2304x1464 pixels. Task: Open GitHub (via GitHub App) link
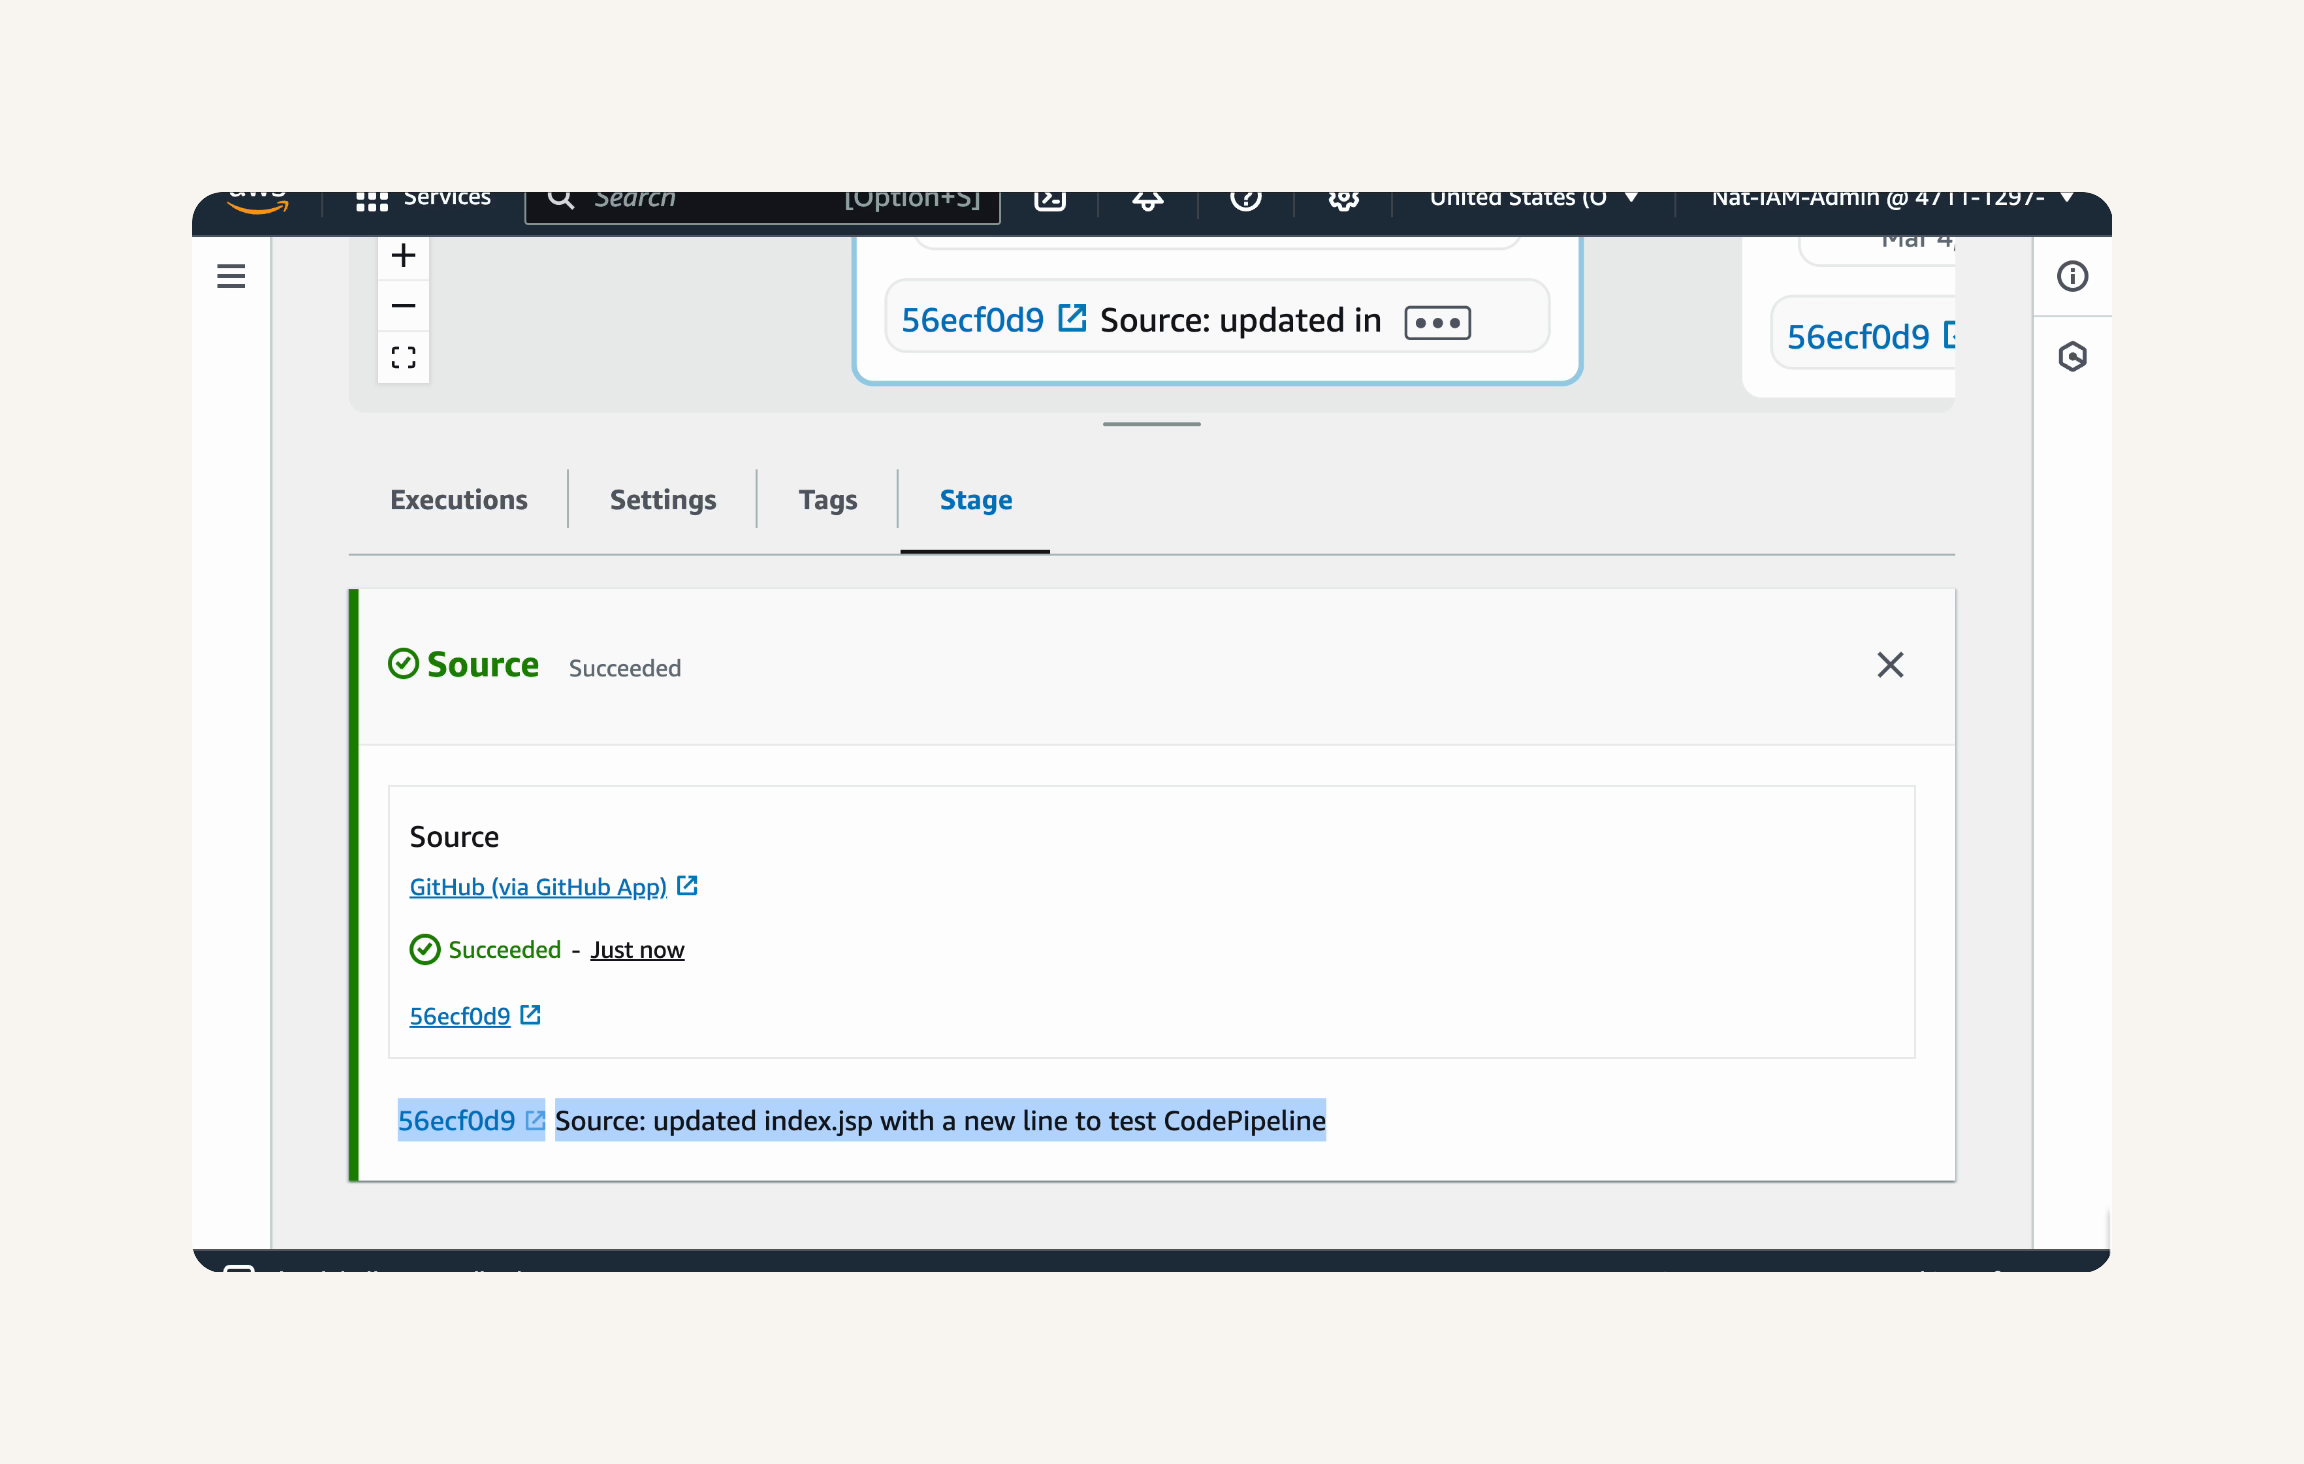[x=538, y=887]
